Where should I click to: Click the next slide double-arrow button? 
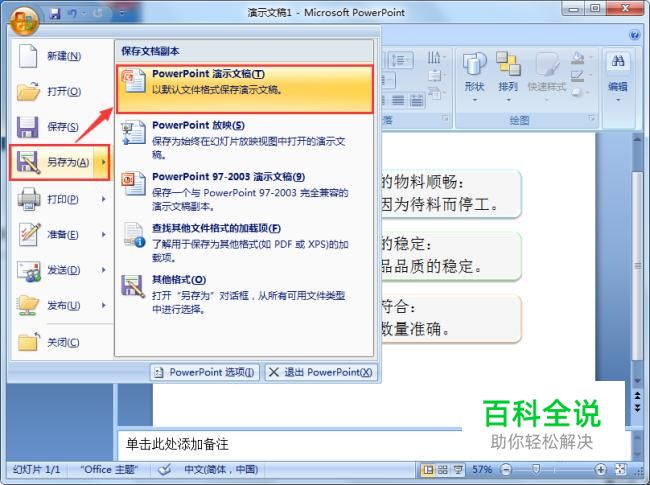click(637, 408)
